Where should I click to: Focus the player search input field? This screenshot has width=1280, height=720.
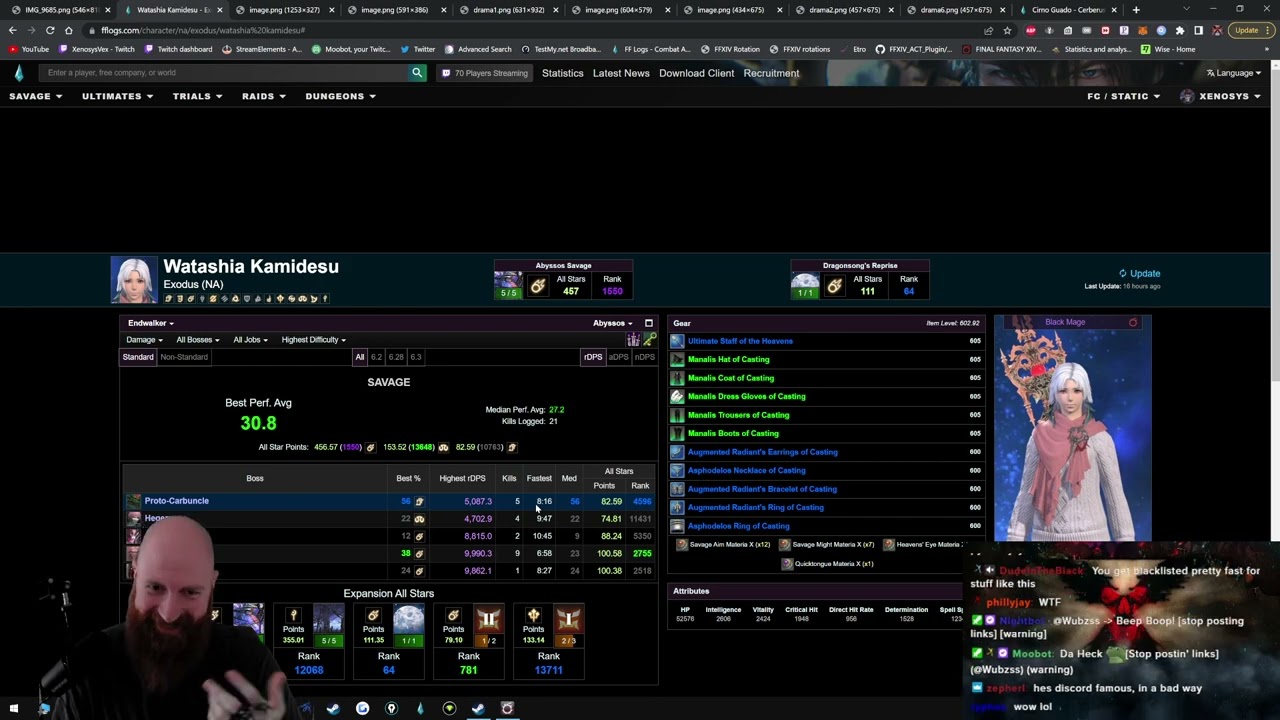pos(225,72)
